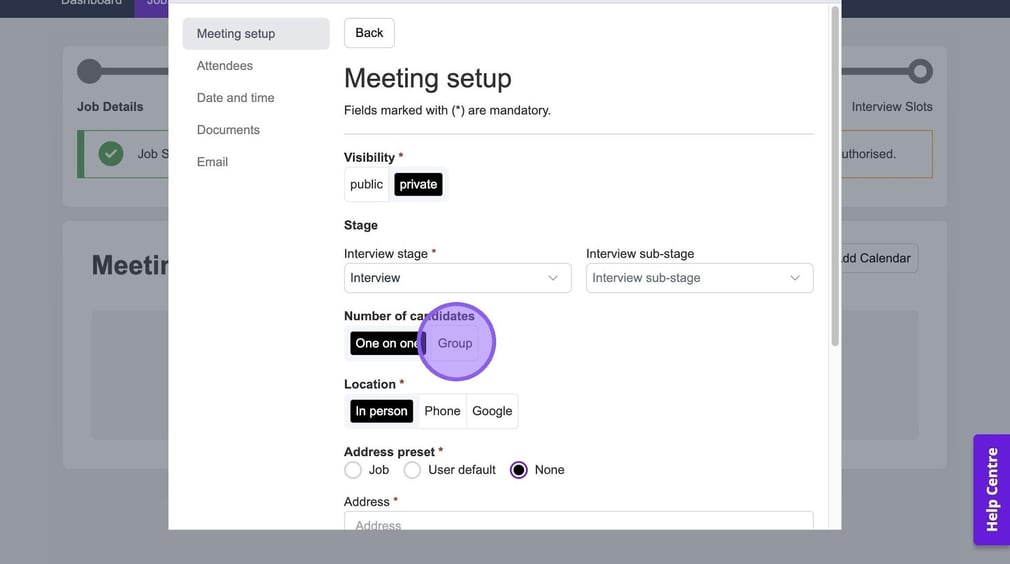
Task: Expand the Interview sub-stage dropdown
Action: click(x=699, y=278)
